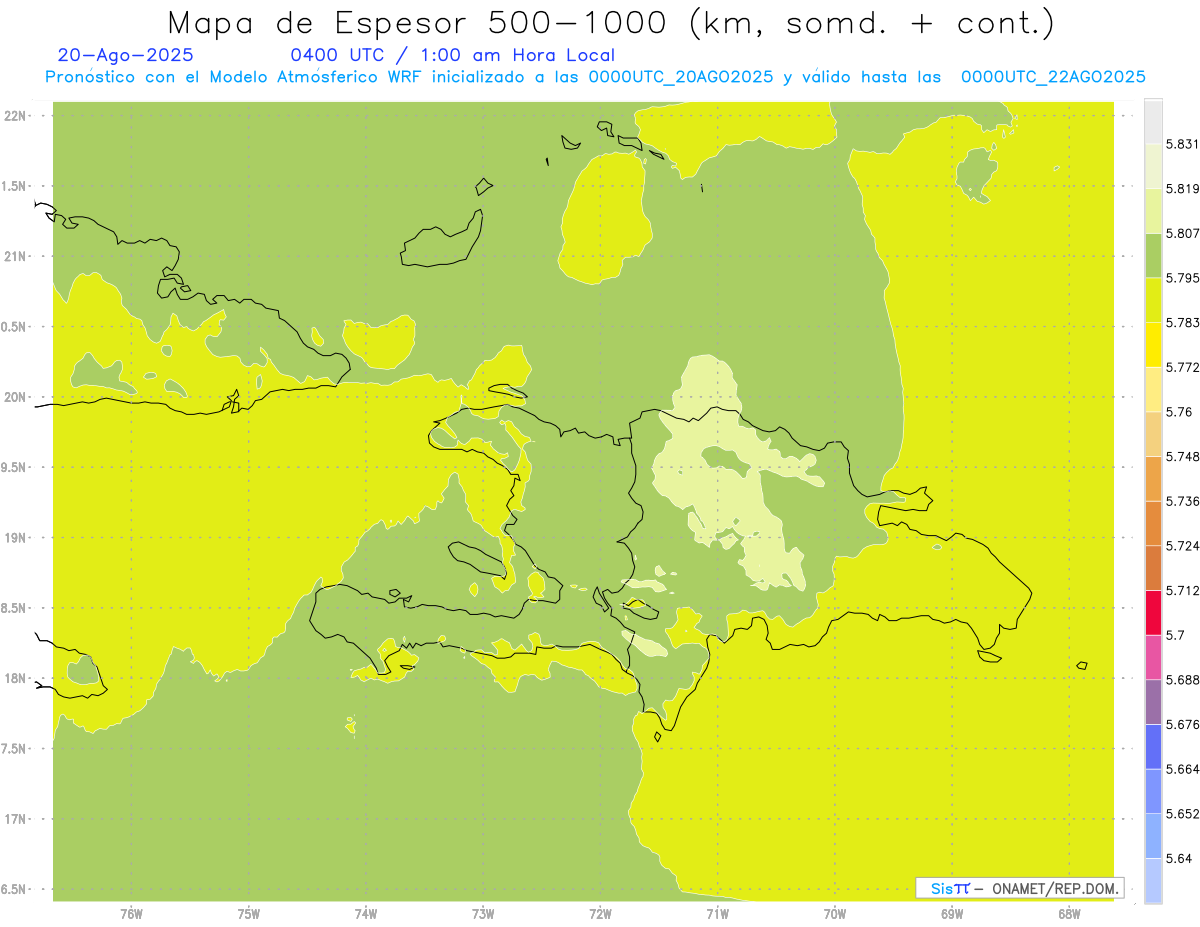Pick the pink swatch between 5.688 and 5.7
Image resolution: width=1200 pixels, height=927 pixels.
[x=1153, y=657]
